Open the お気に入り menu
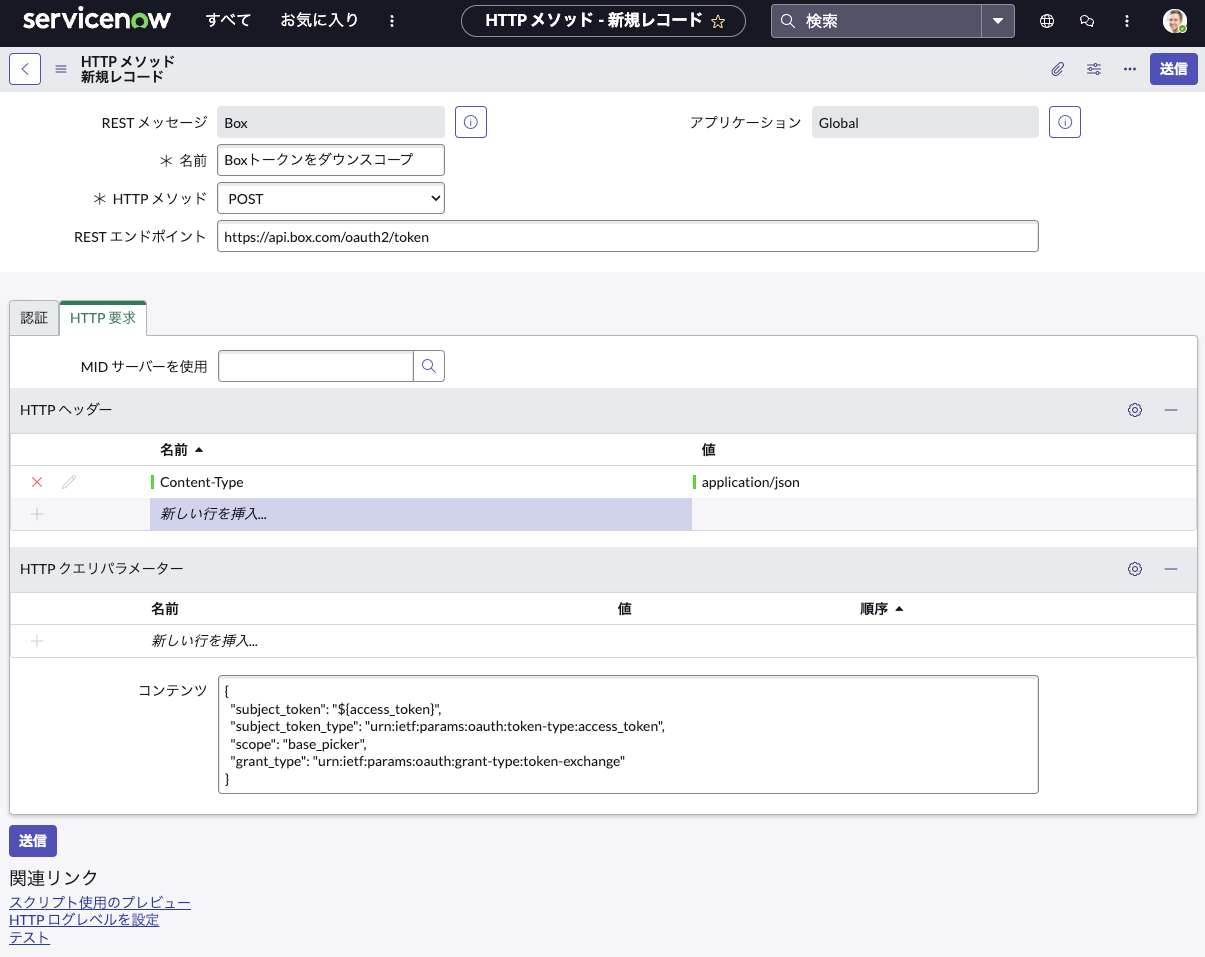This screenshot has height=957, width=1205. tap(319, 20)
